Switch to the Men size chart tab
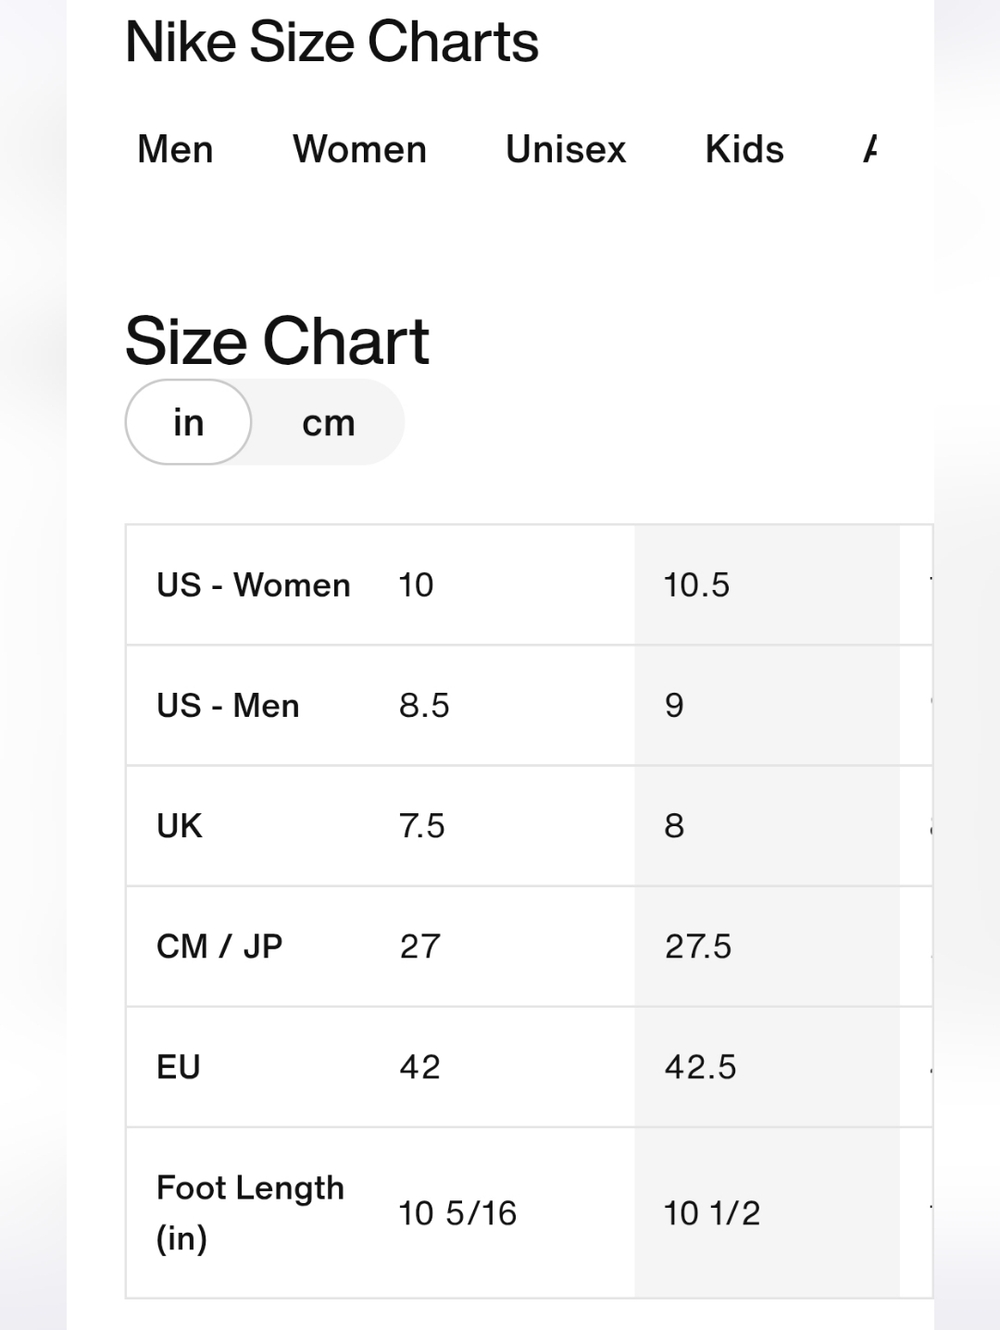1000x1330 pixels. click(175, 150)
